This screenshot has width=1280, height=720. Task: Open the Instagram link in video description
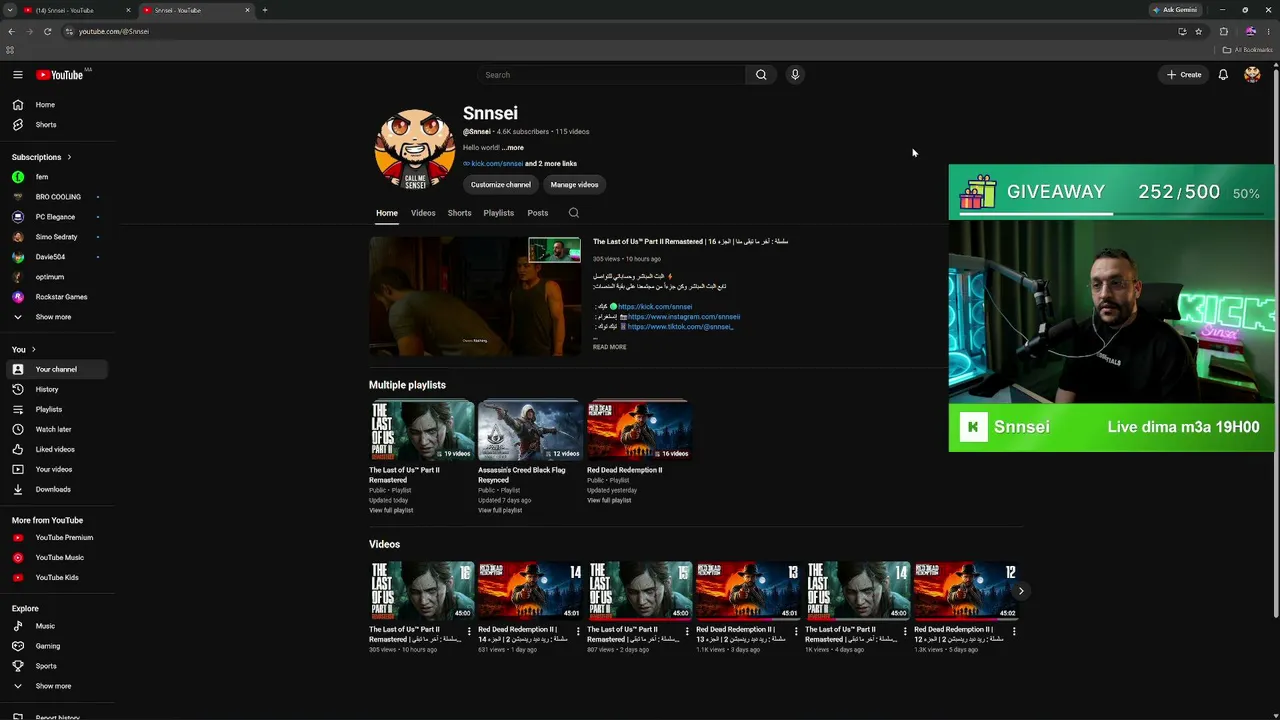click(x=684, y=317)
